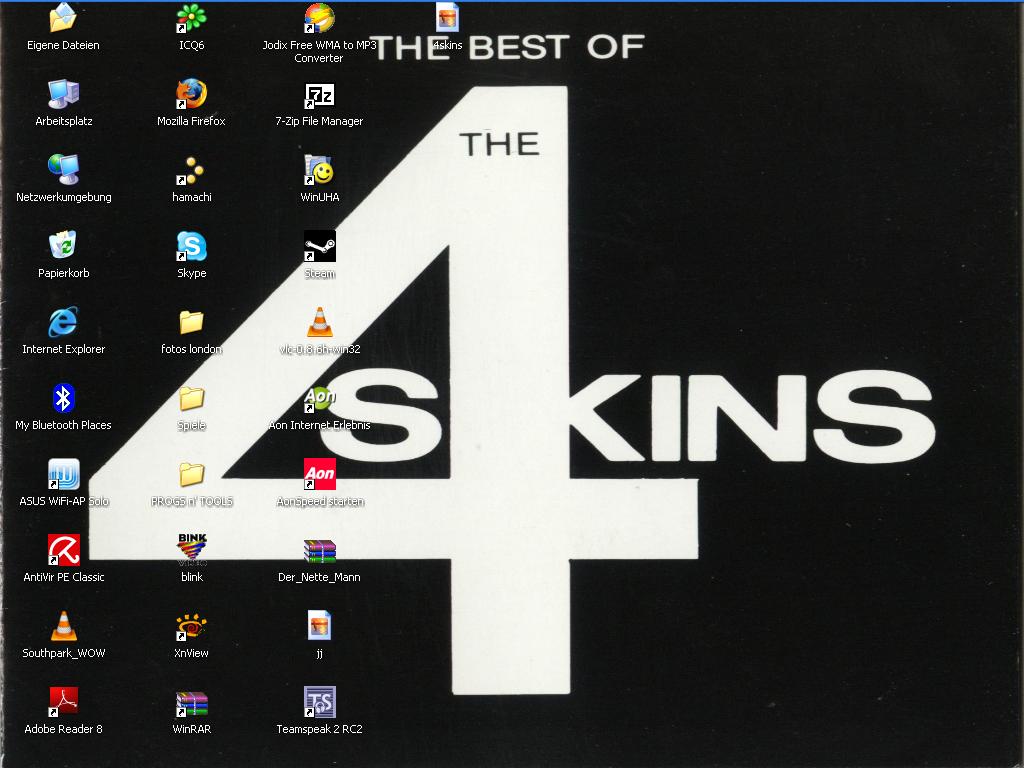Select the Papierkorb recycle bin
This screenshot has width=1024, height=768.
pyautogui.click(x=63, y=247)
